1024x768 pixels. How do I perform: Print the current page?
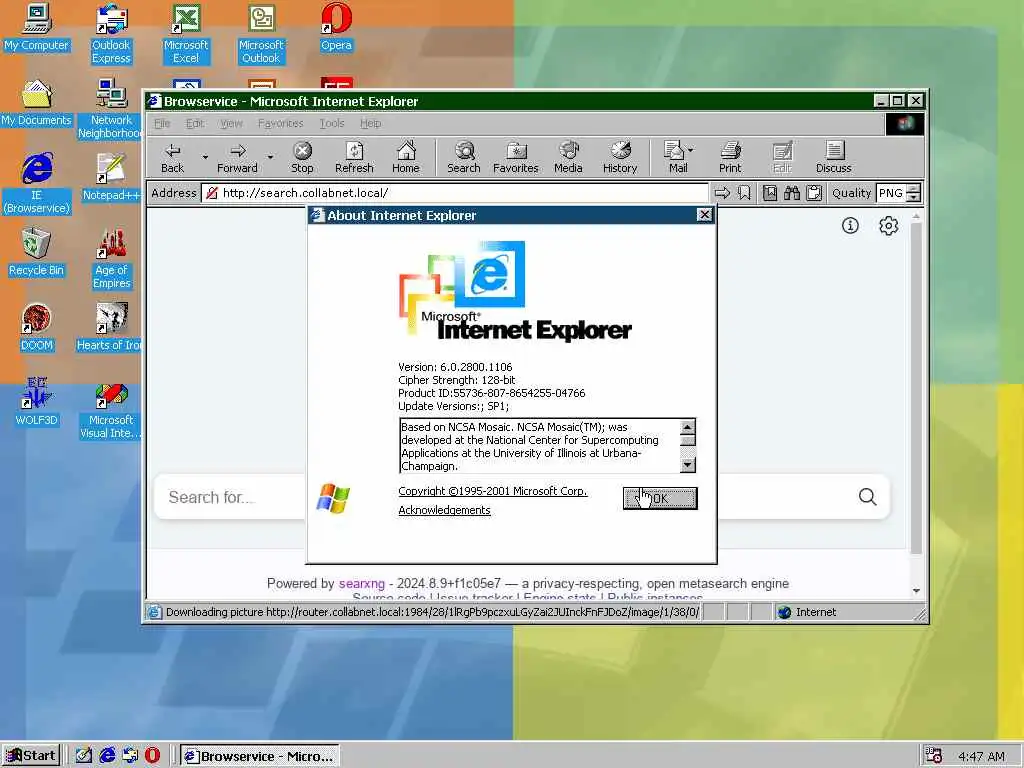730,157
